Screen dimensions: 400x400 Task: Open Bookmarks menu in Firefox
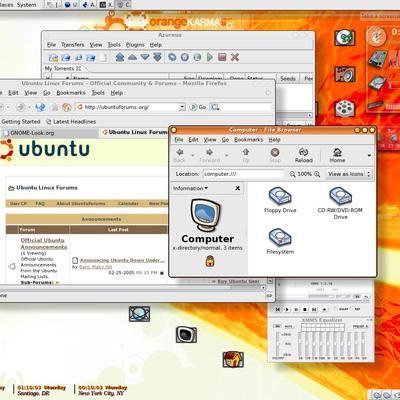71,93
